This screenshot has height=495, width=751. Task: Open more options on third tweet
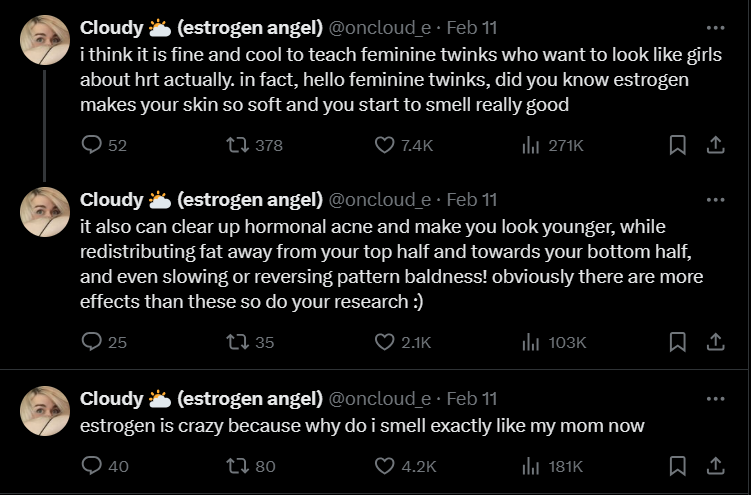pos(716,398)
